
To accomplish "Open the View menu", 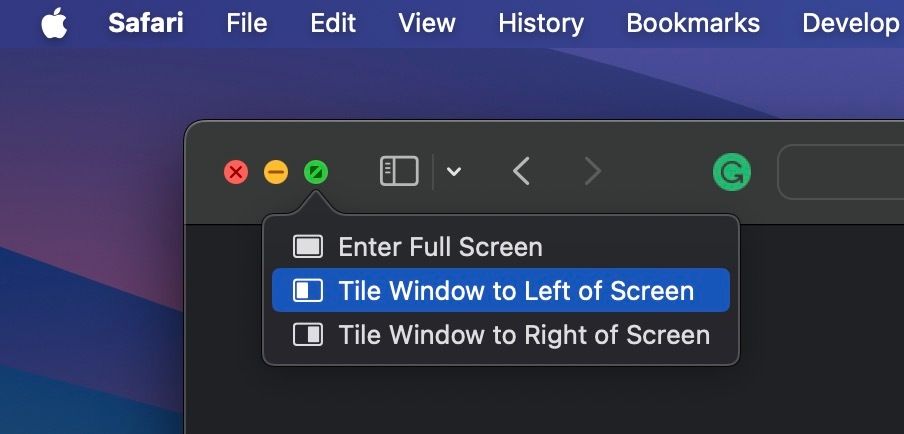I will click(427, 23).
